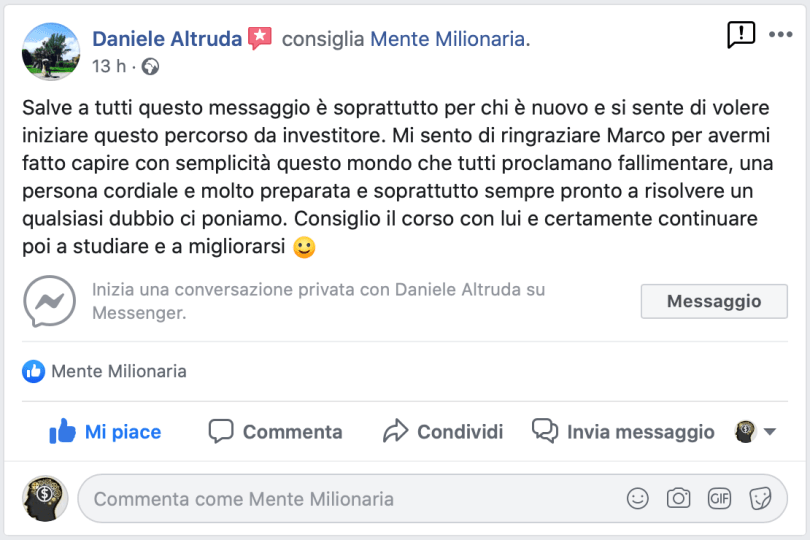Toggle Mi piace on the post

click(106, 432)
